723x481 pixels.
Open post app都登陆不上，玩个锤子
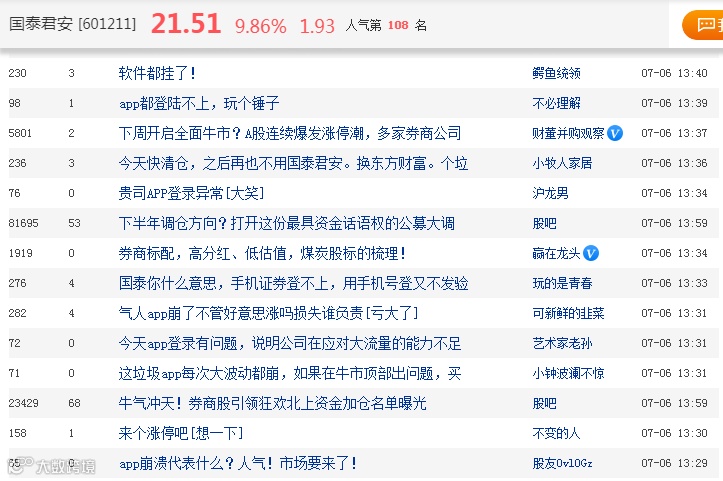click(199, 103)
